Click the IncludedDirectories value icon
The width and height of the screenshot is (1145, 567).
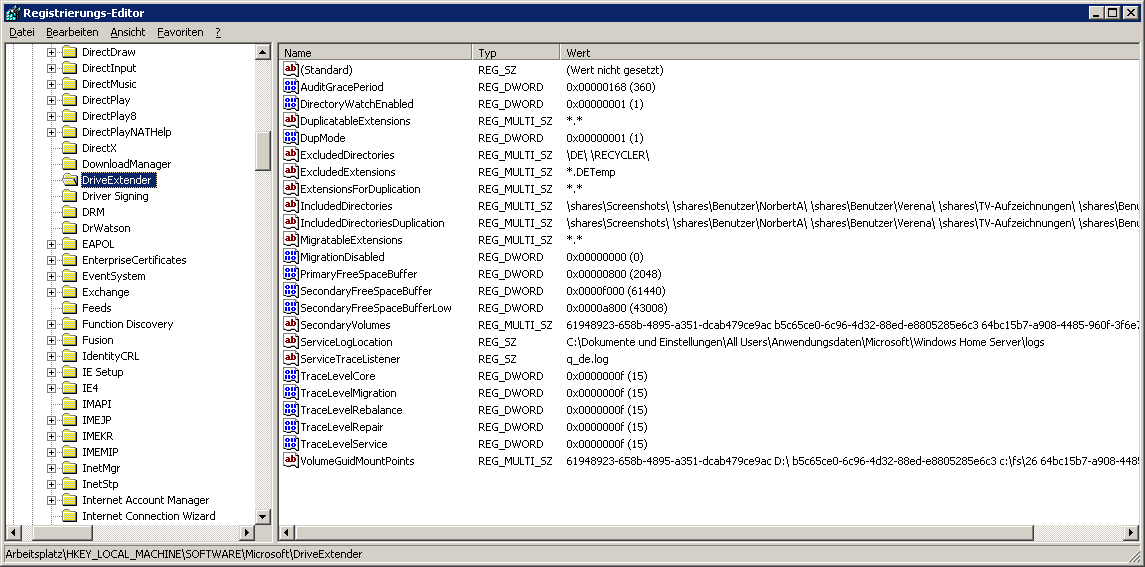[x=291, y=206]
